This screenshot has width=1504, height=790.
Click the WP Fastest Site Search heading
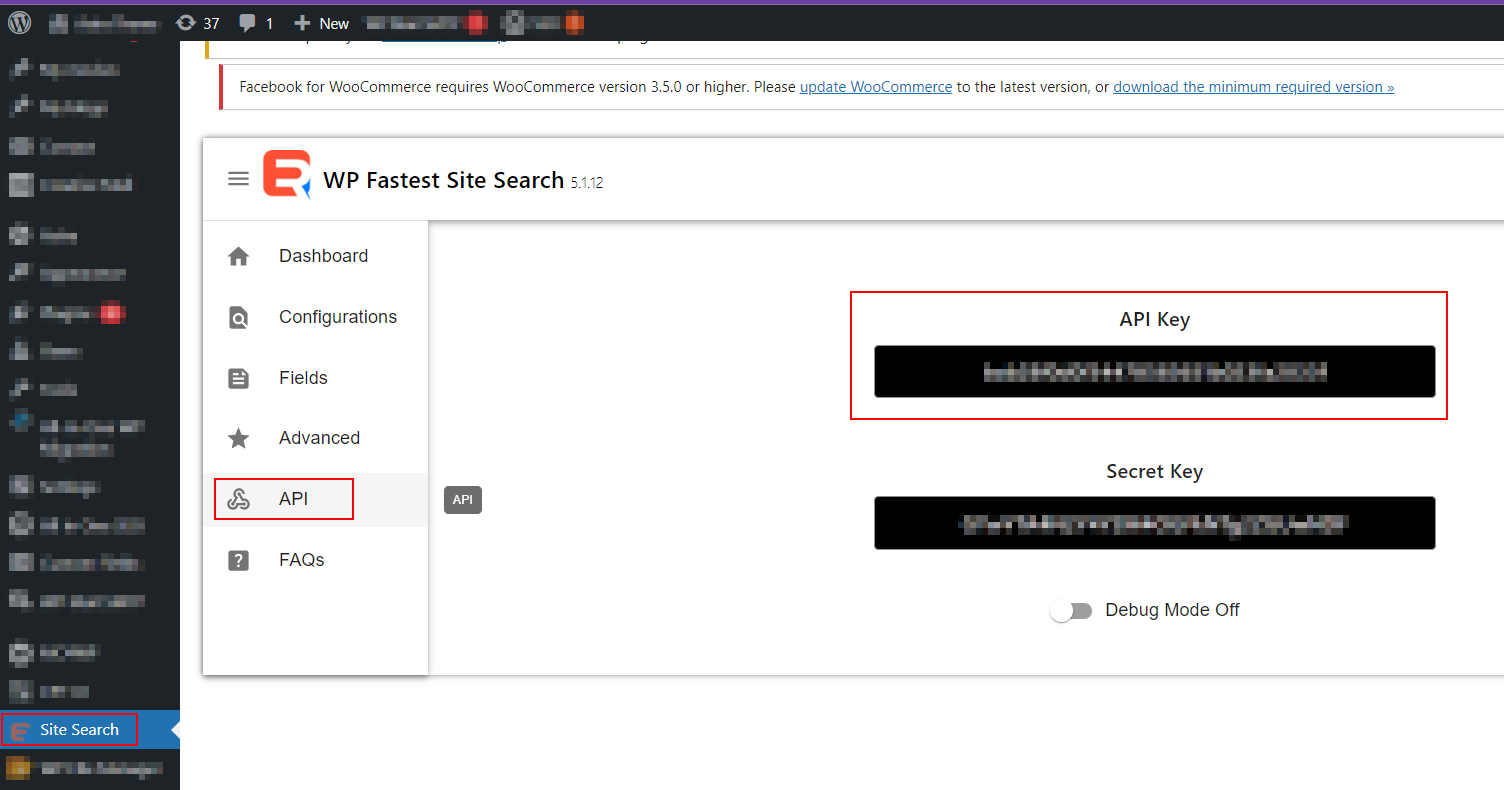coord(443,180)
